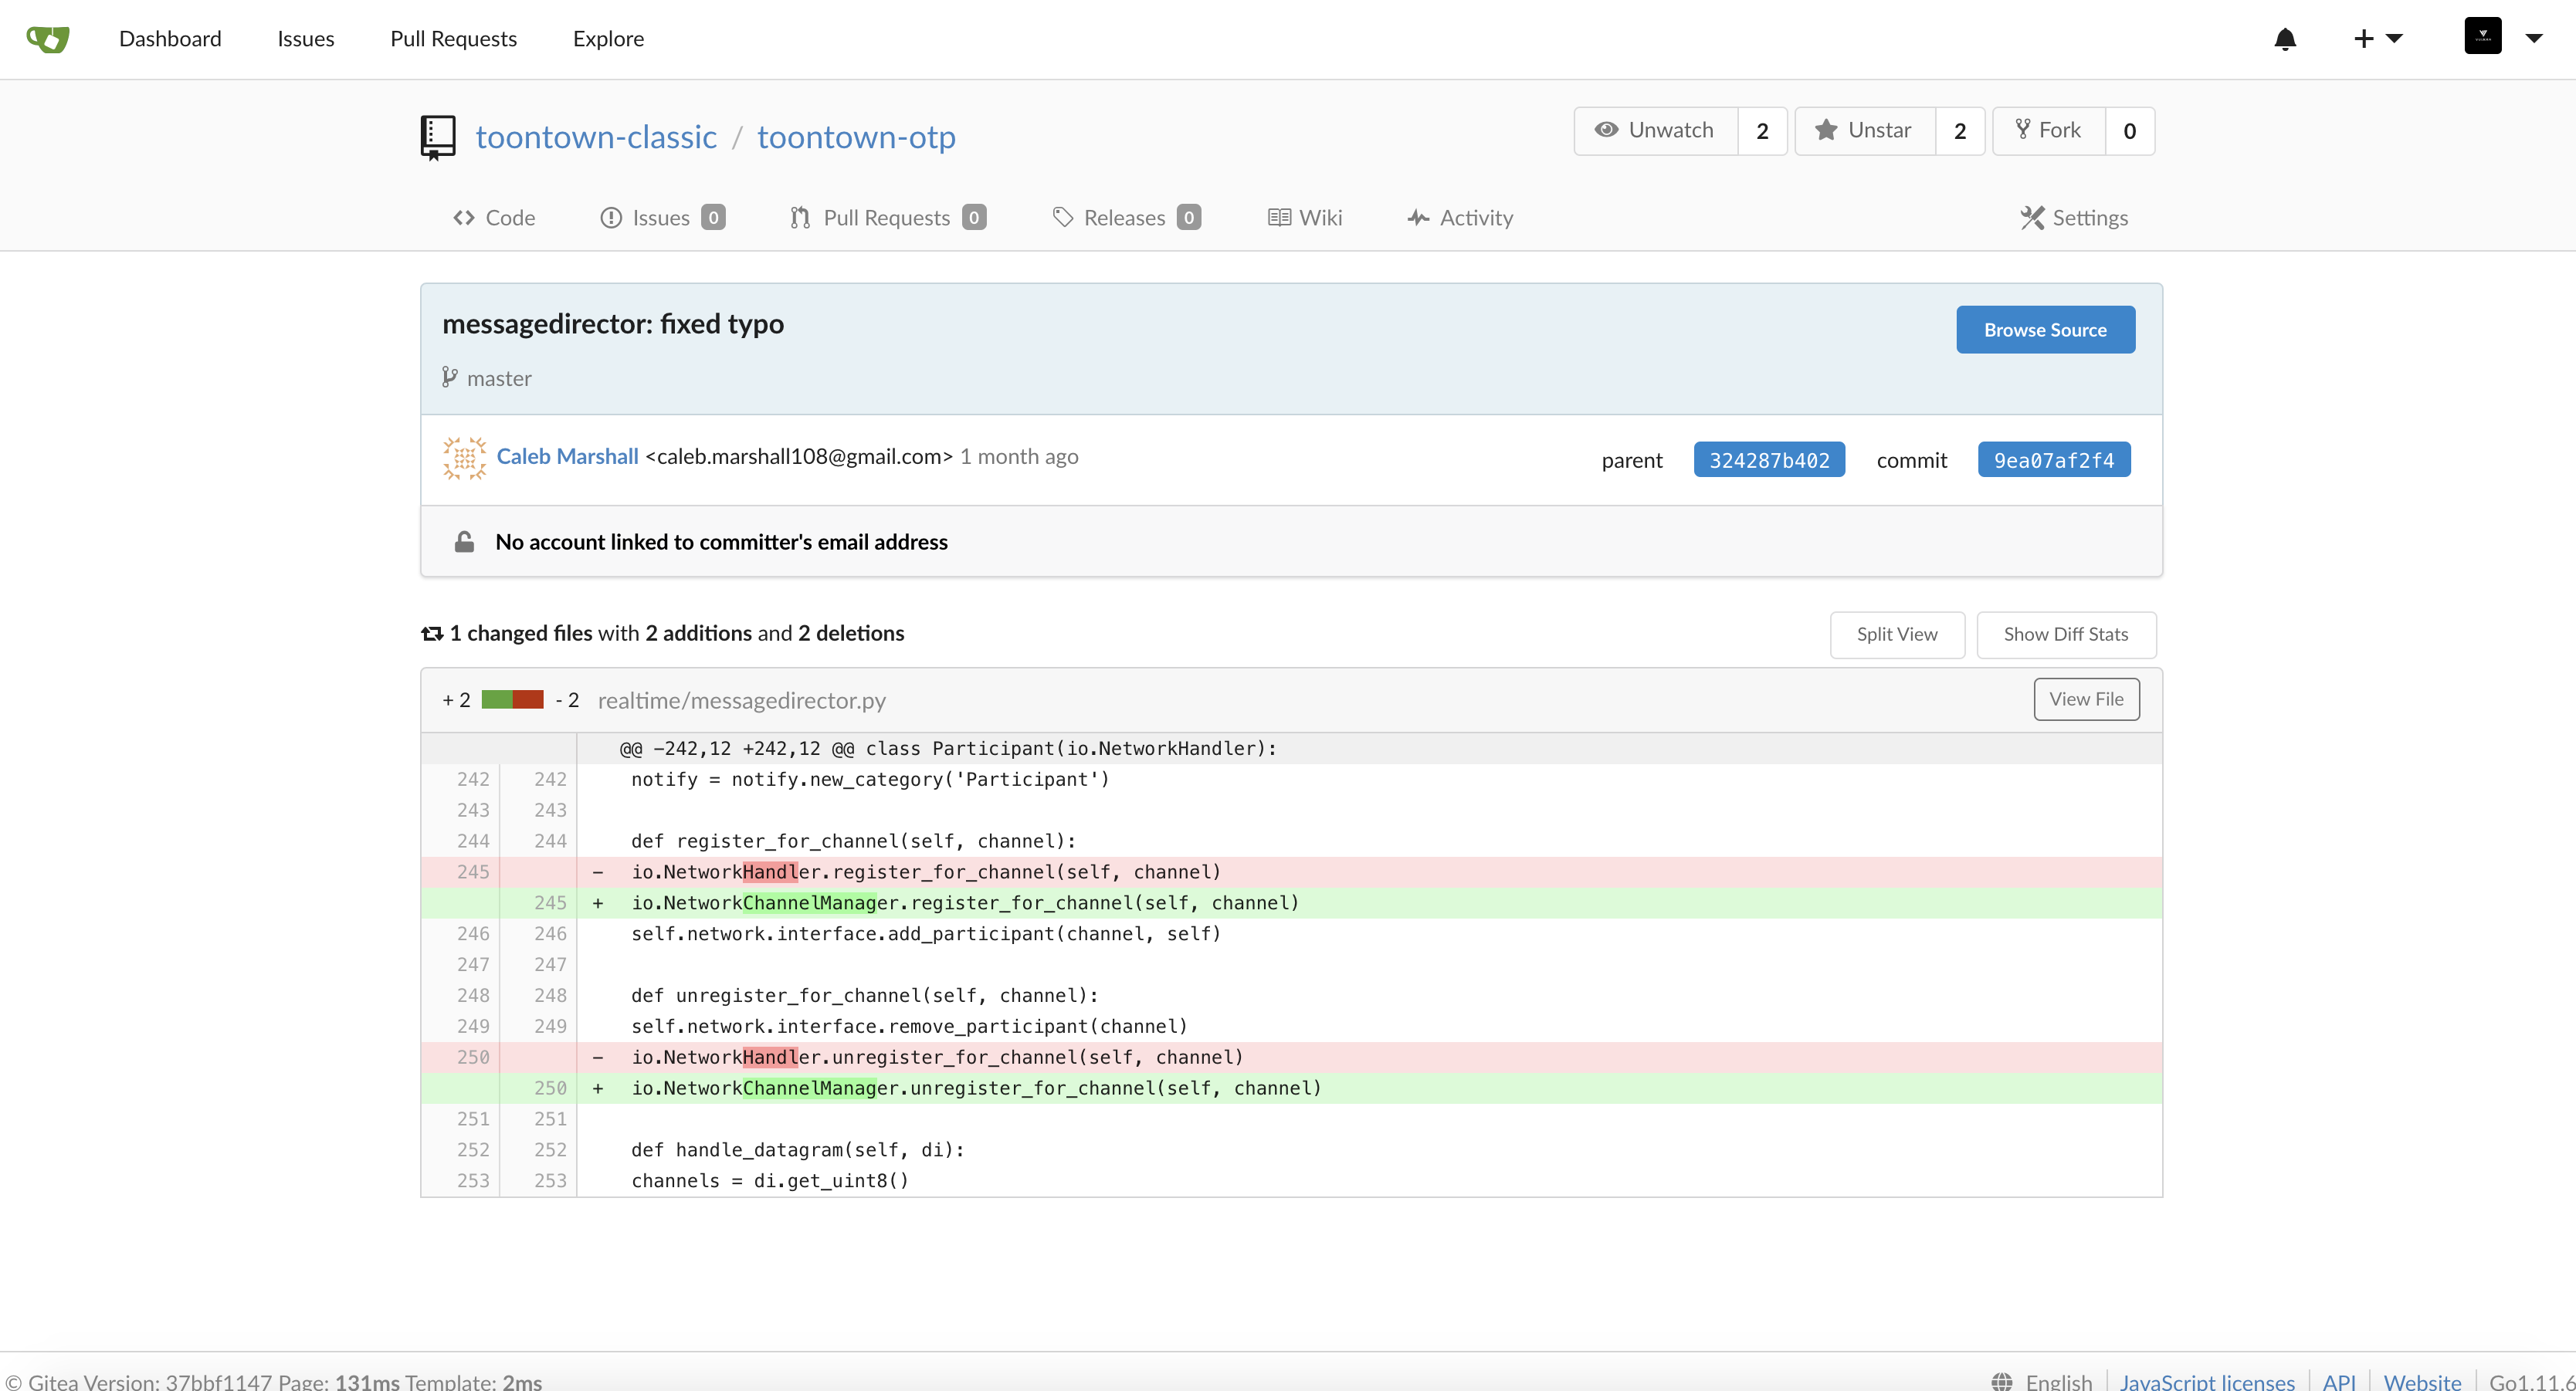Open Caleb Marshall's profile link
The image size is (2576, 1391).
tap(567, 457)
